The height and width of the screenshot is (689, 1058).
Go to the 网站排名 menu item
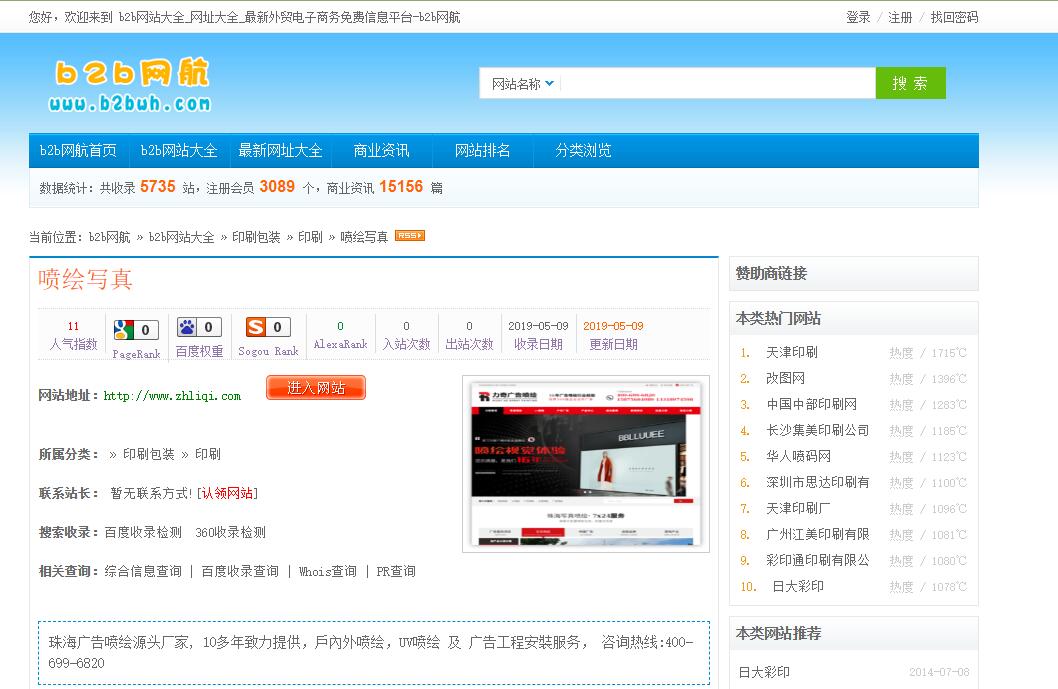tap(482, 151)
